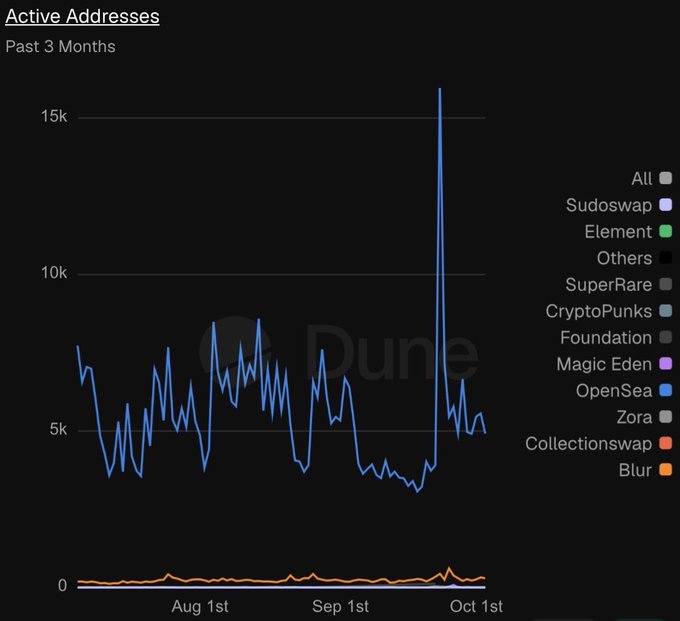
Task: Click the Sudoswap legend color swatch
Action: click(665, 205)
